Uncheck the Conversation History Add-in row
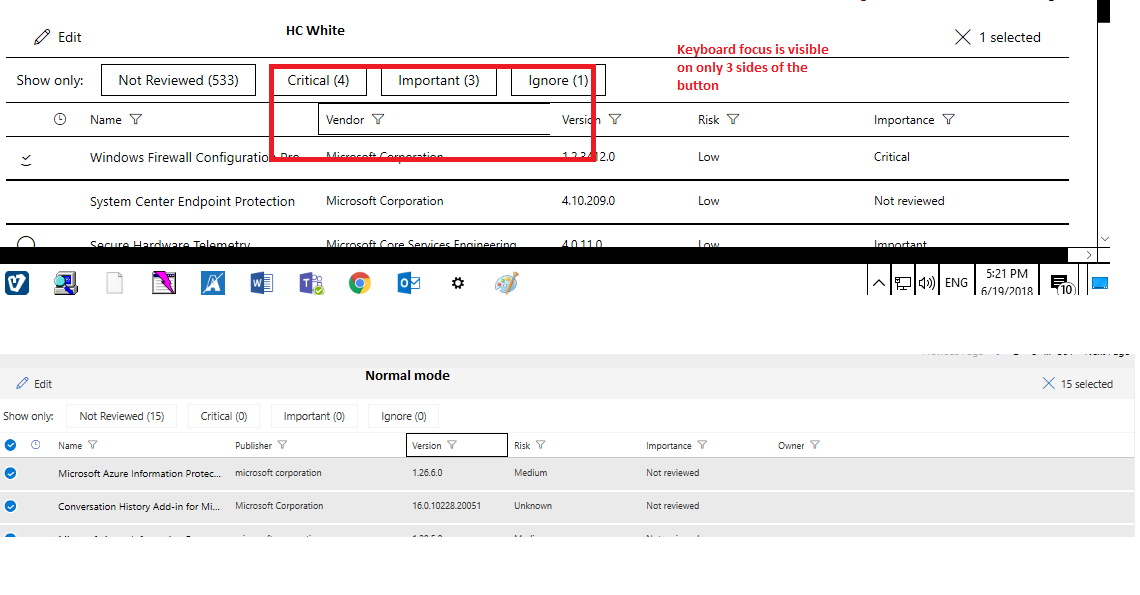This screenshot has height=595, width=1140. (x=10, y=506)
